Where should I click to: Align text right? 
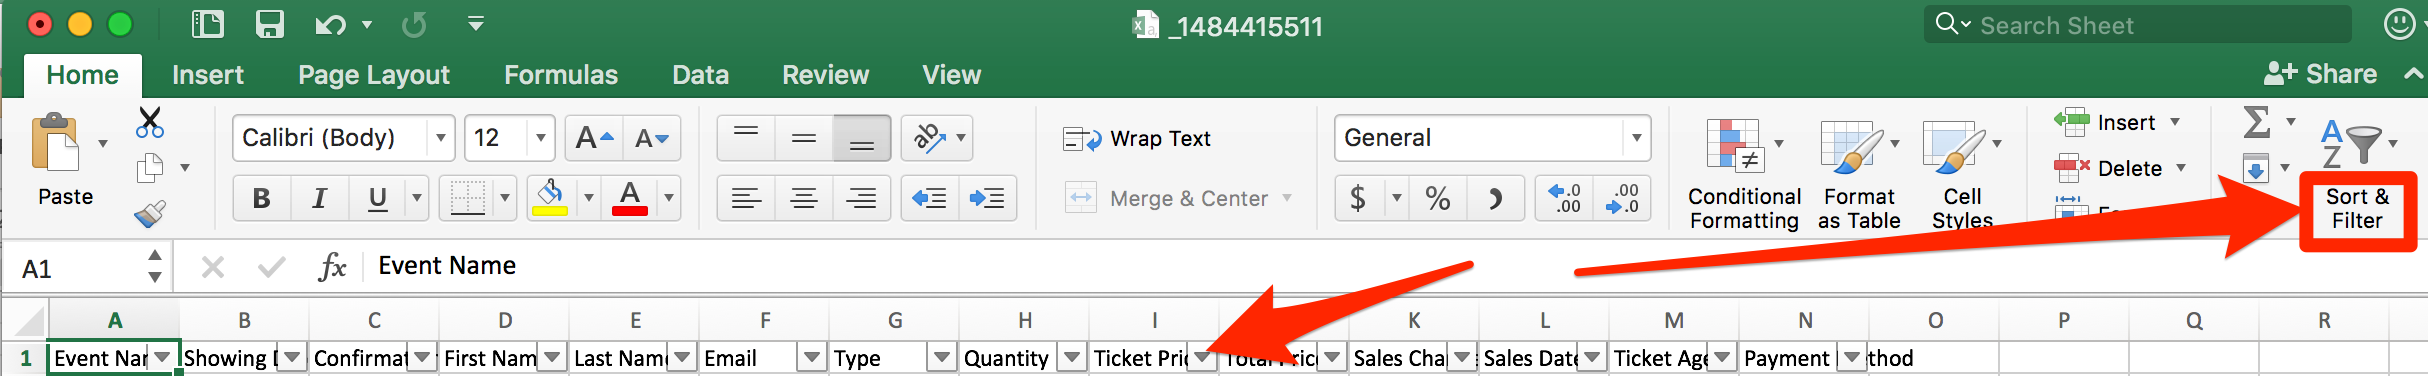pyautogui.click(x=862, y=198)
